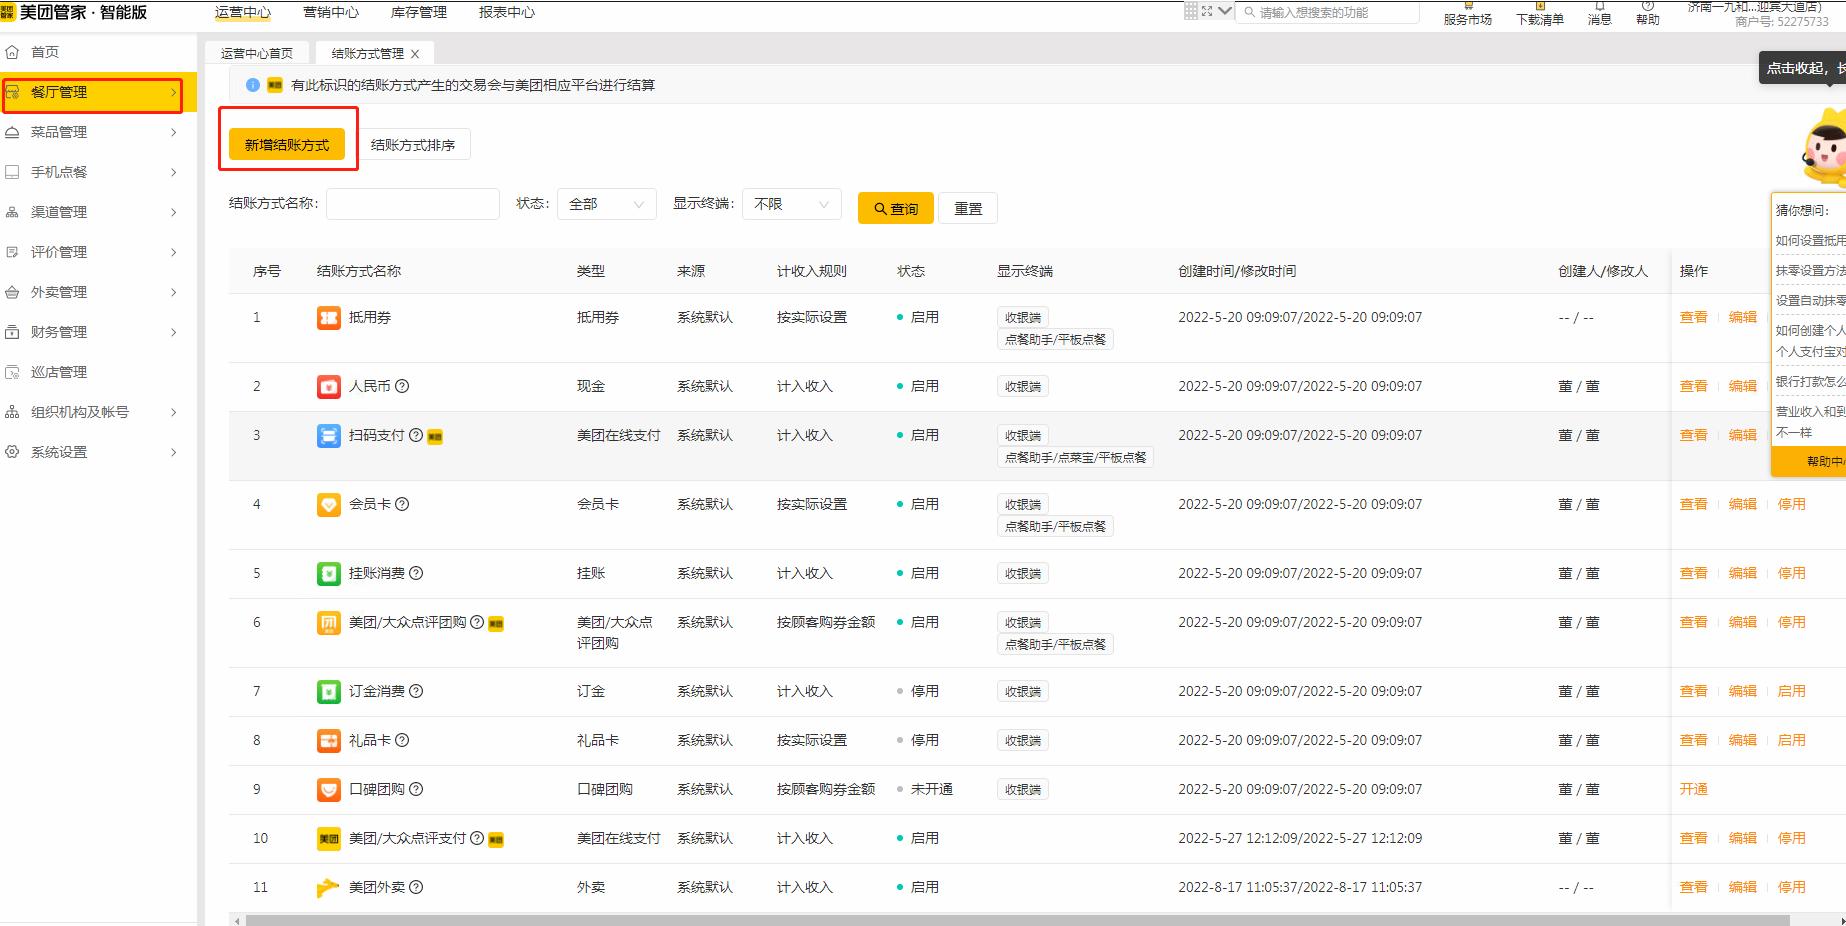Viewport: 1846px width, 926px height.
Task: Click help question mark beside 挂账消费
Action: tap(416, 573)
